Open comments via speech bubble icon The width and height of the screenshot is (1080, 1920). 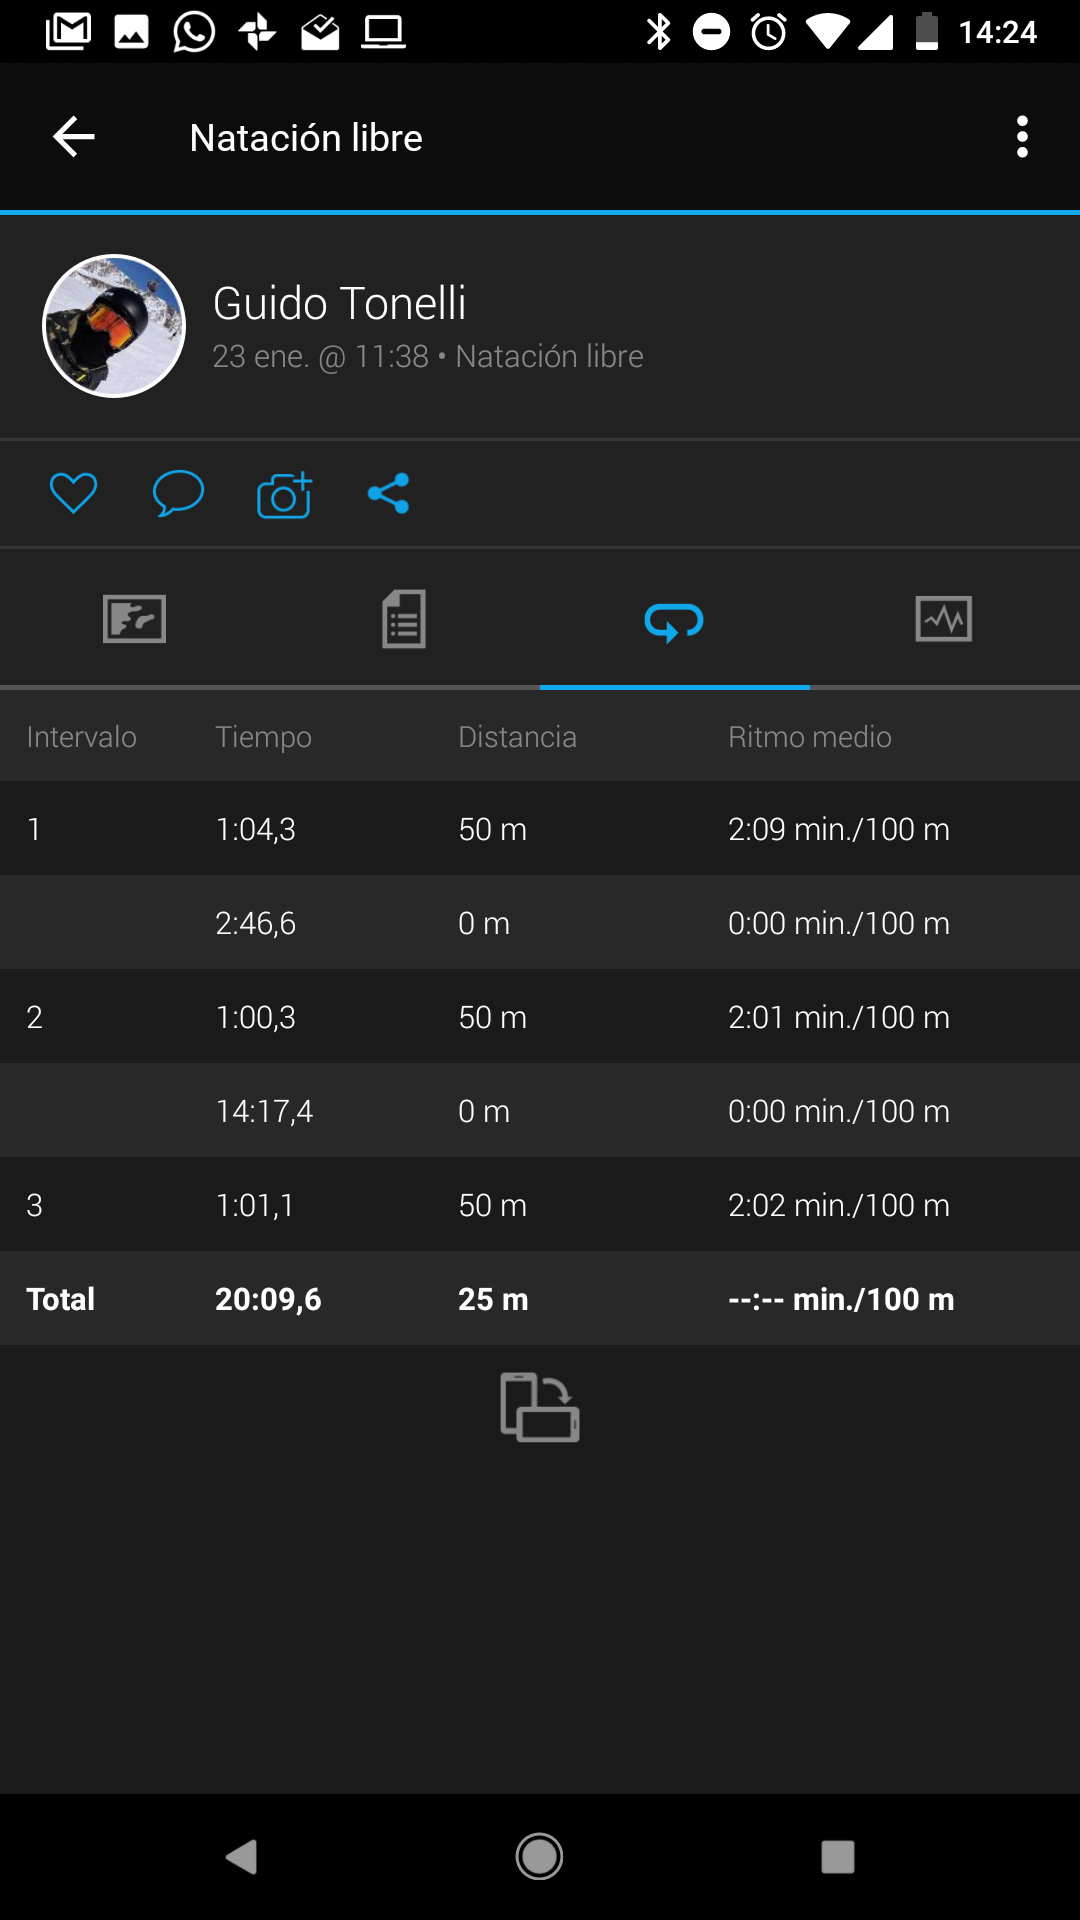click(178, 493)
